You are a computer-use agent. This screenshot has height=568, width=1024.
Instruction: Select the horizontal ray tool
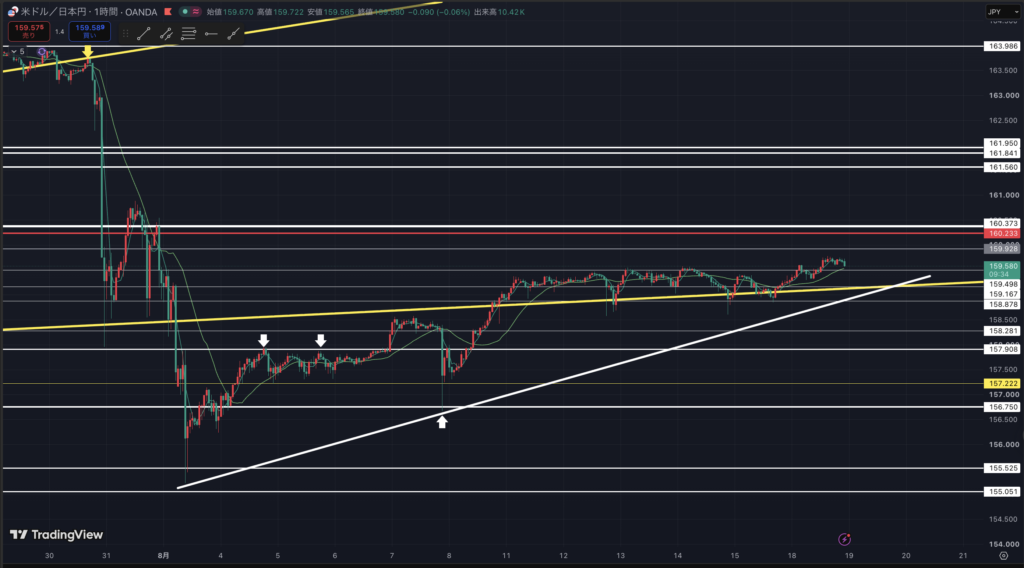click(x=210, y=34)
